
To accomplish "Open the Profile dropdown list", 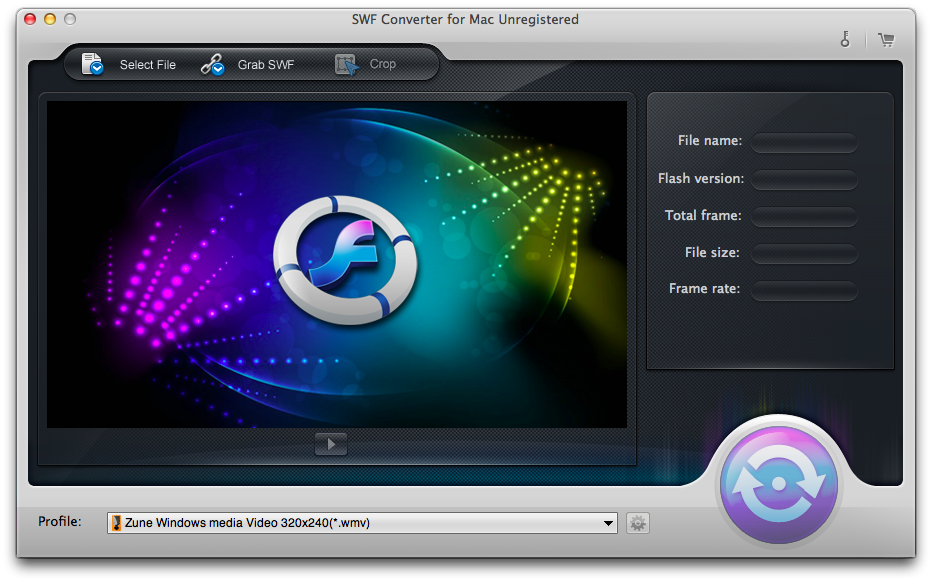I will tap(362, 523).
